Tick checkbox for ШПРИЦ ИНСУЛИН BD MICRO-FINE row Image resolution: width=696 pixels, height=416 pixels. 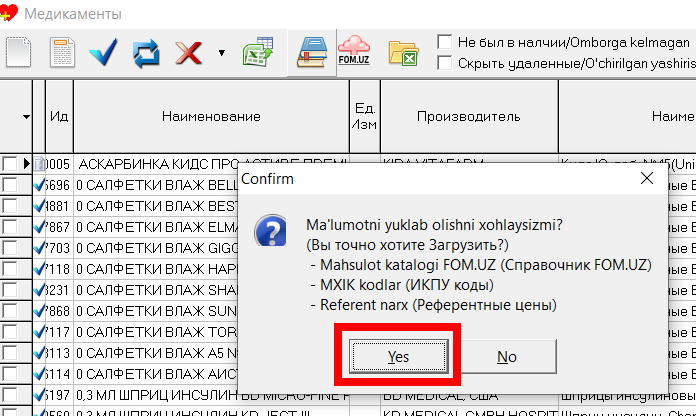[x=9, y=395]
